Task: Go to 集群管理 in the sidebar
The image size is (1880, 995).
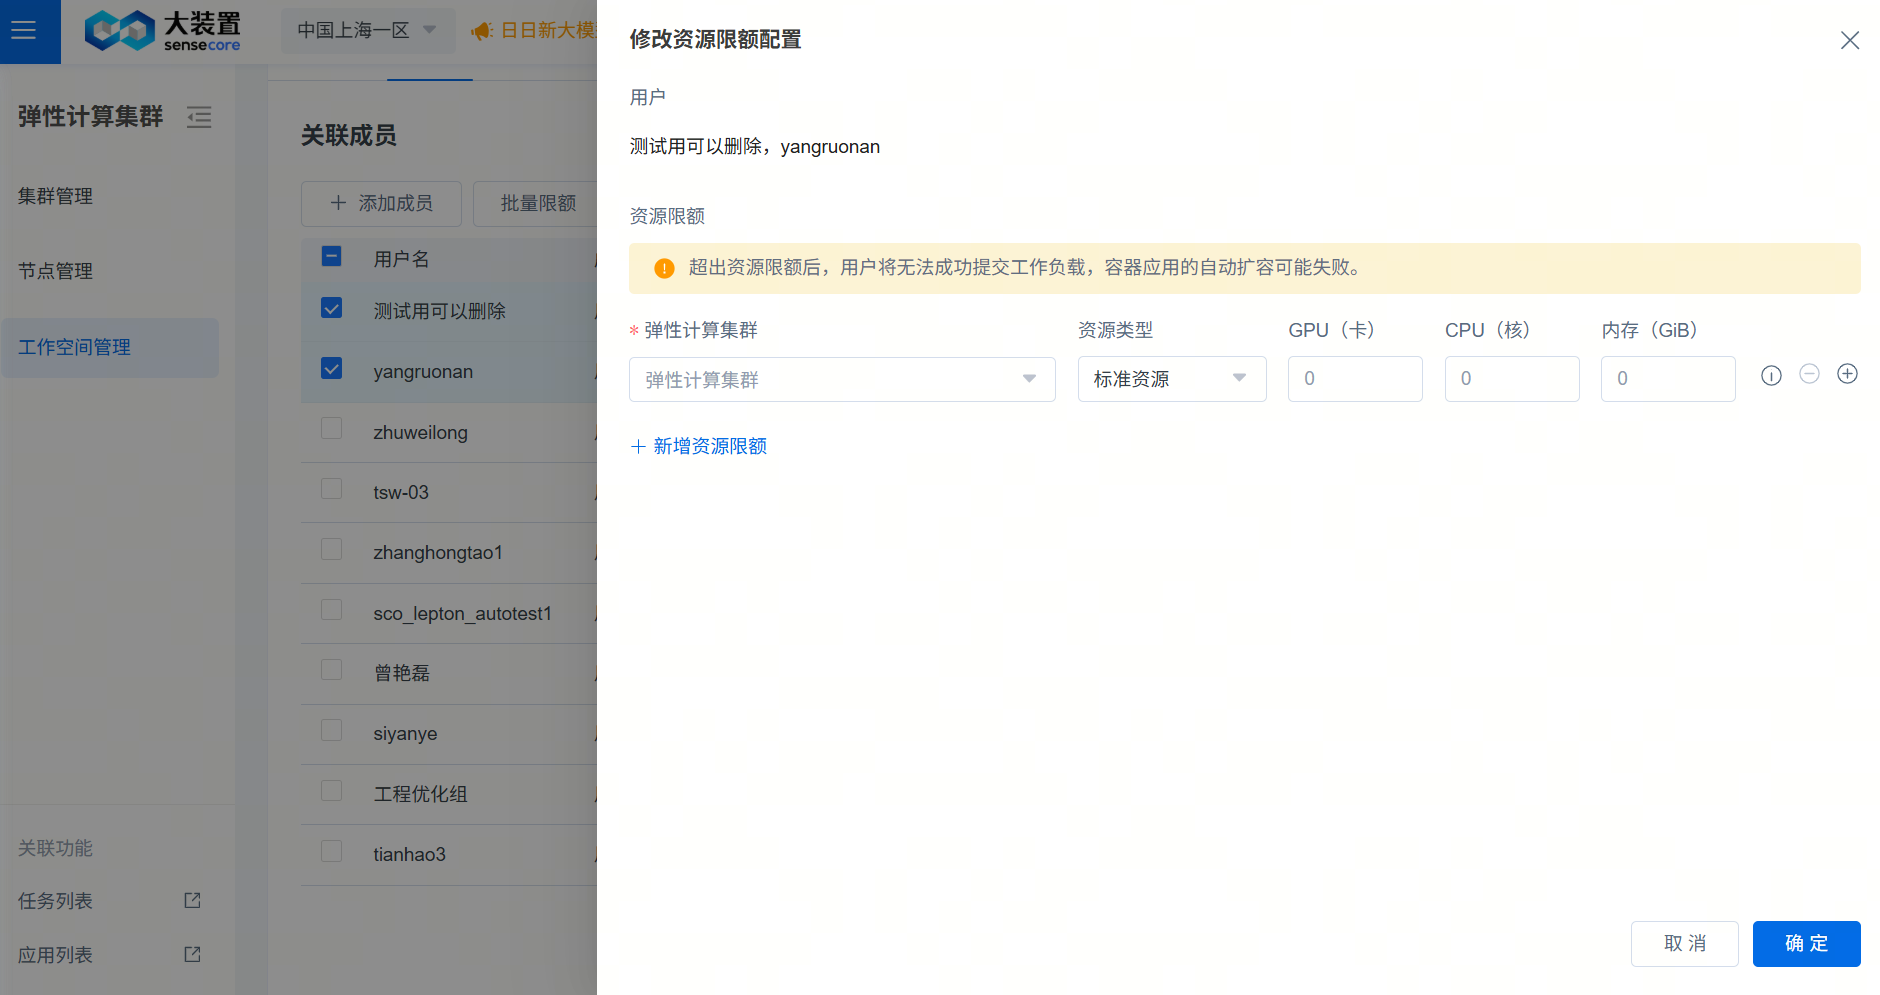Action: pos(56,196)
